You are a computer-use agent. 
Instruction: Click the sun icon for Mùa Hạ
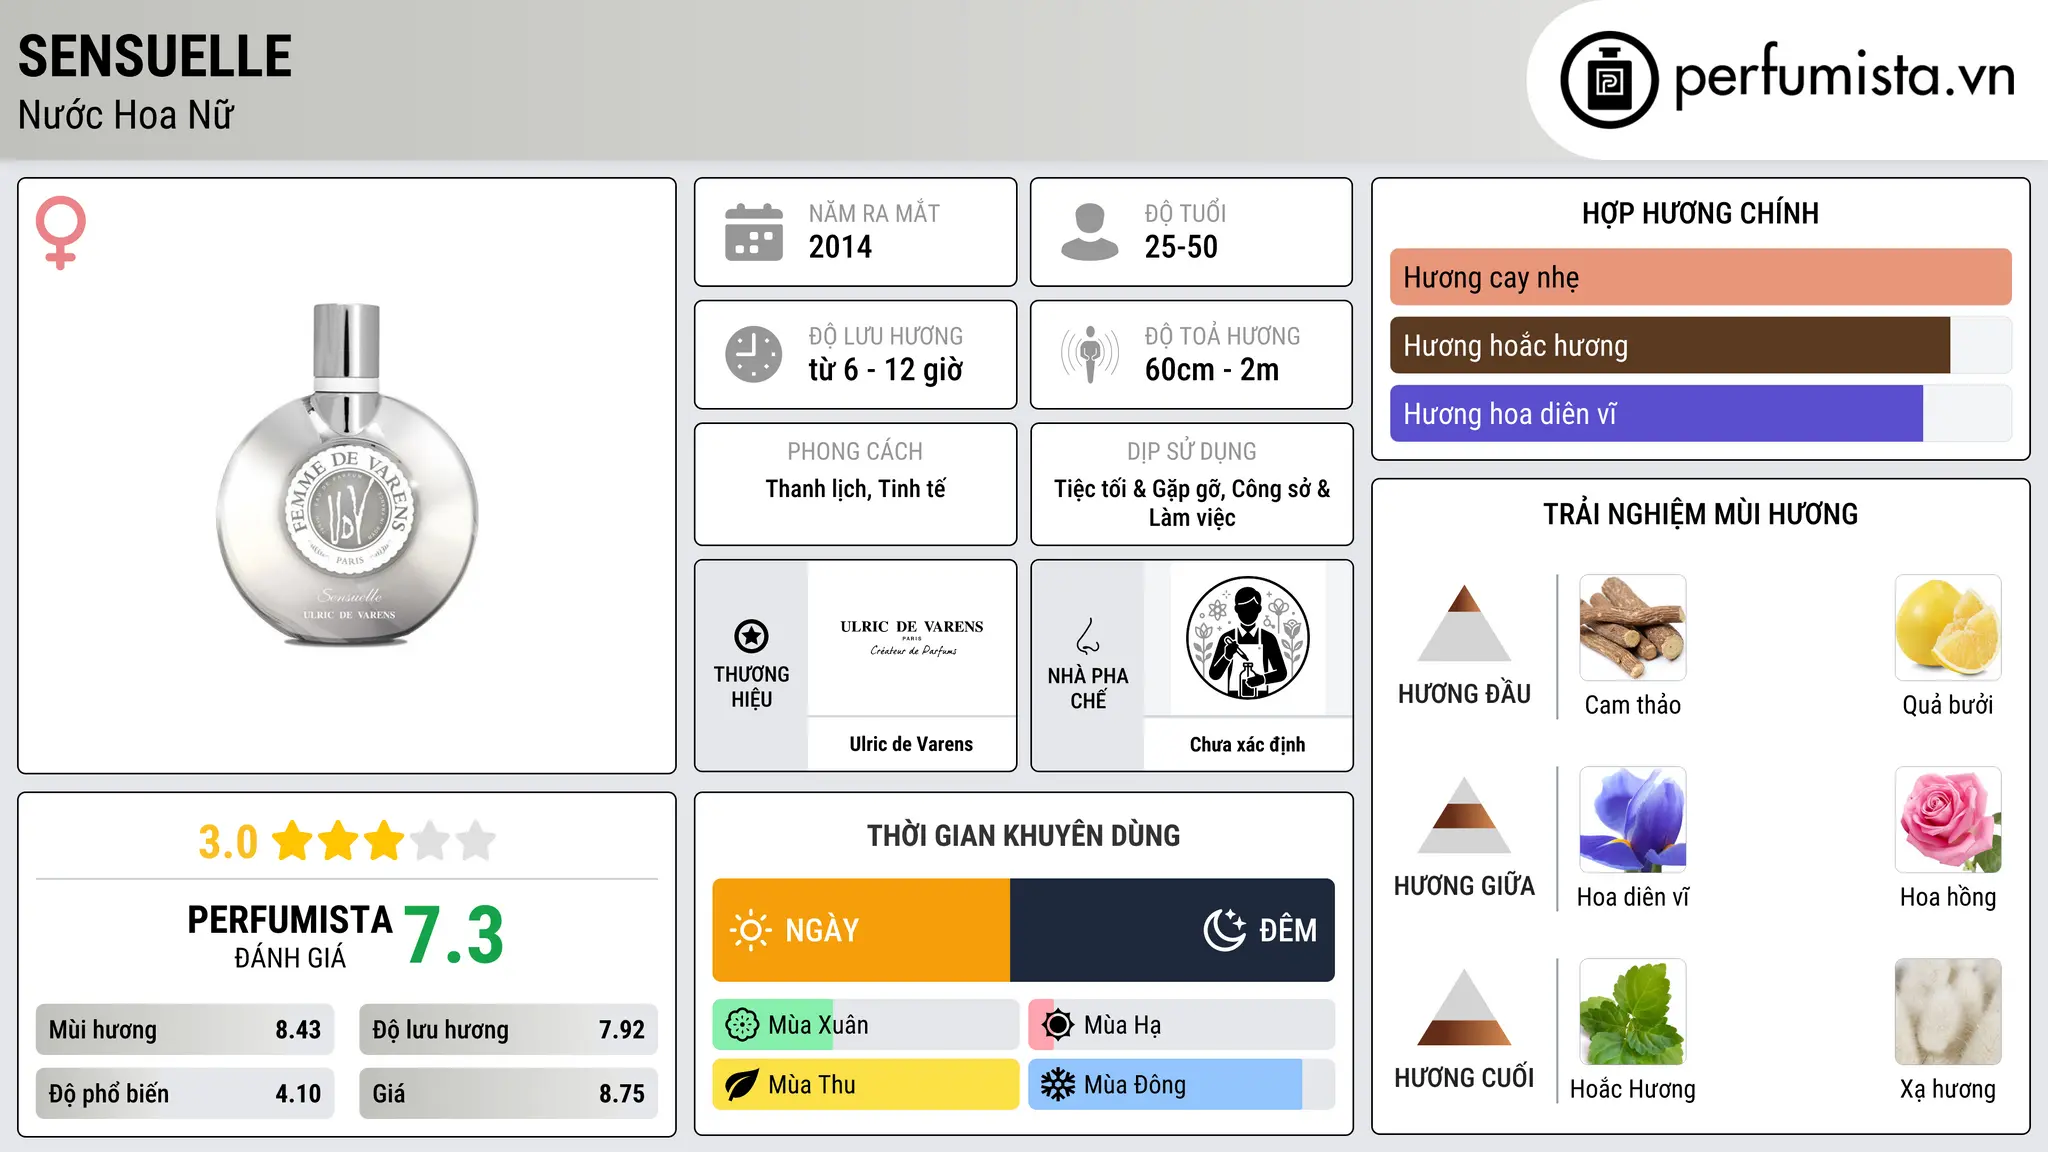(1057, 1025)
